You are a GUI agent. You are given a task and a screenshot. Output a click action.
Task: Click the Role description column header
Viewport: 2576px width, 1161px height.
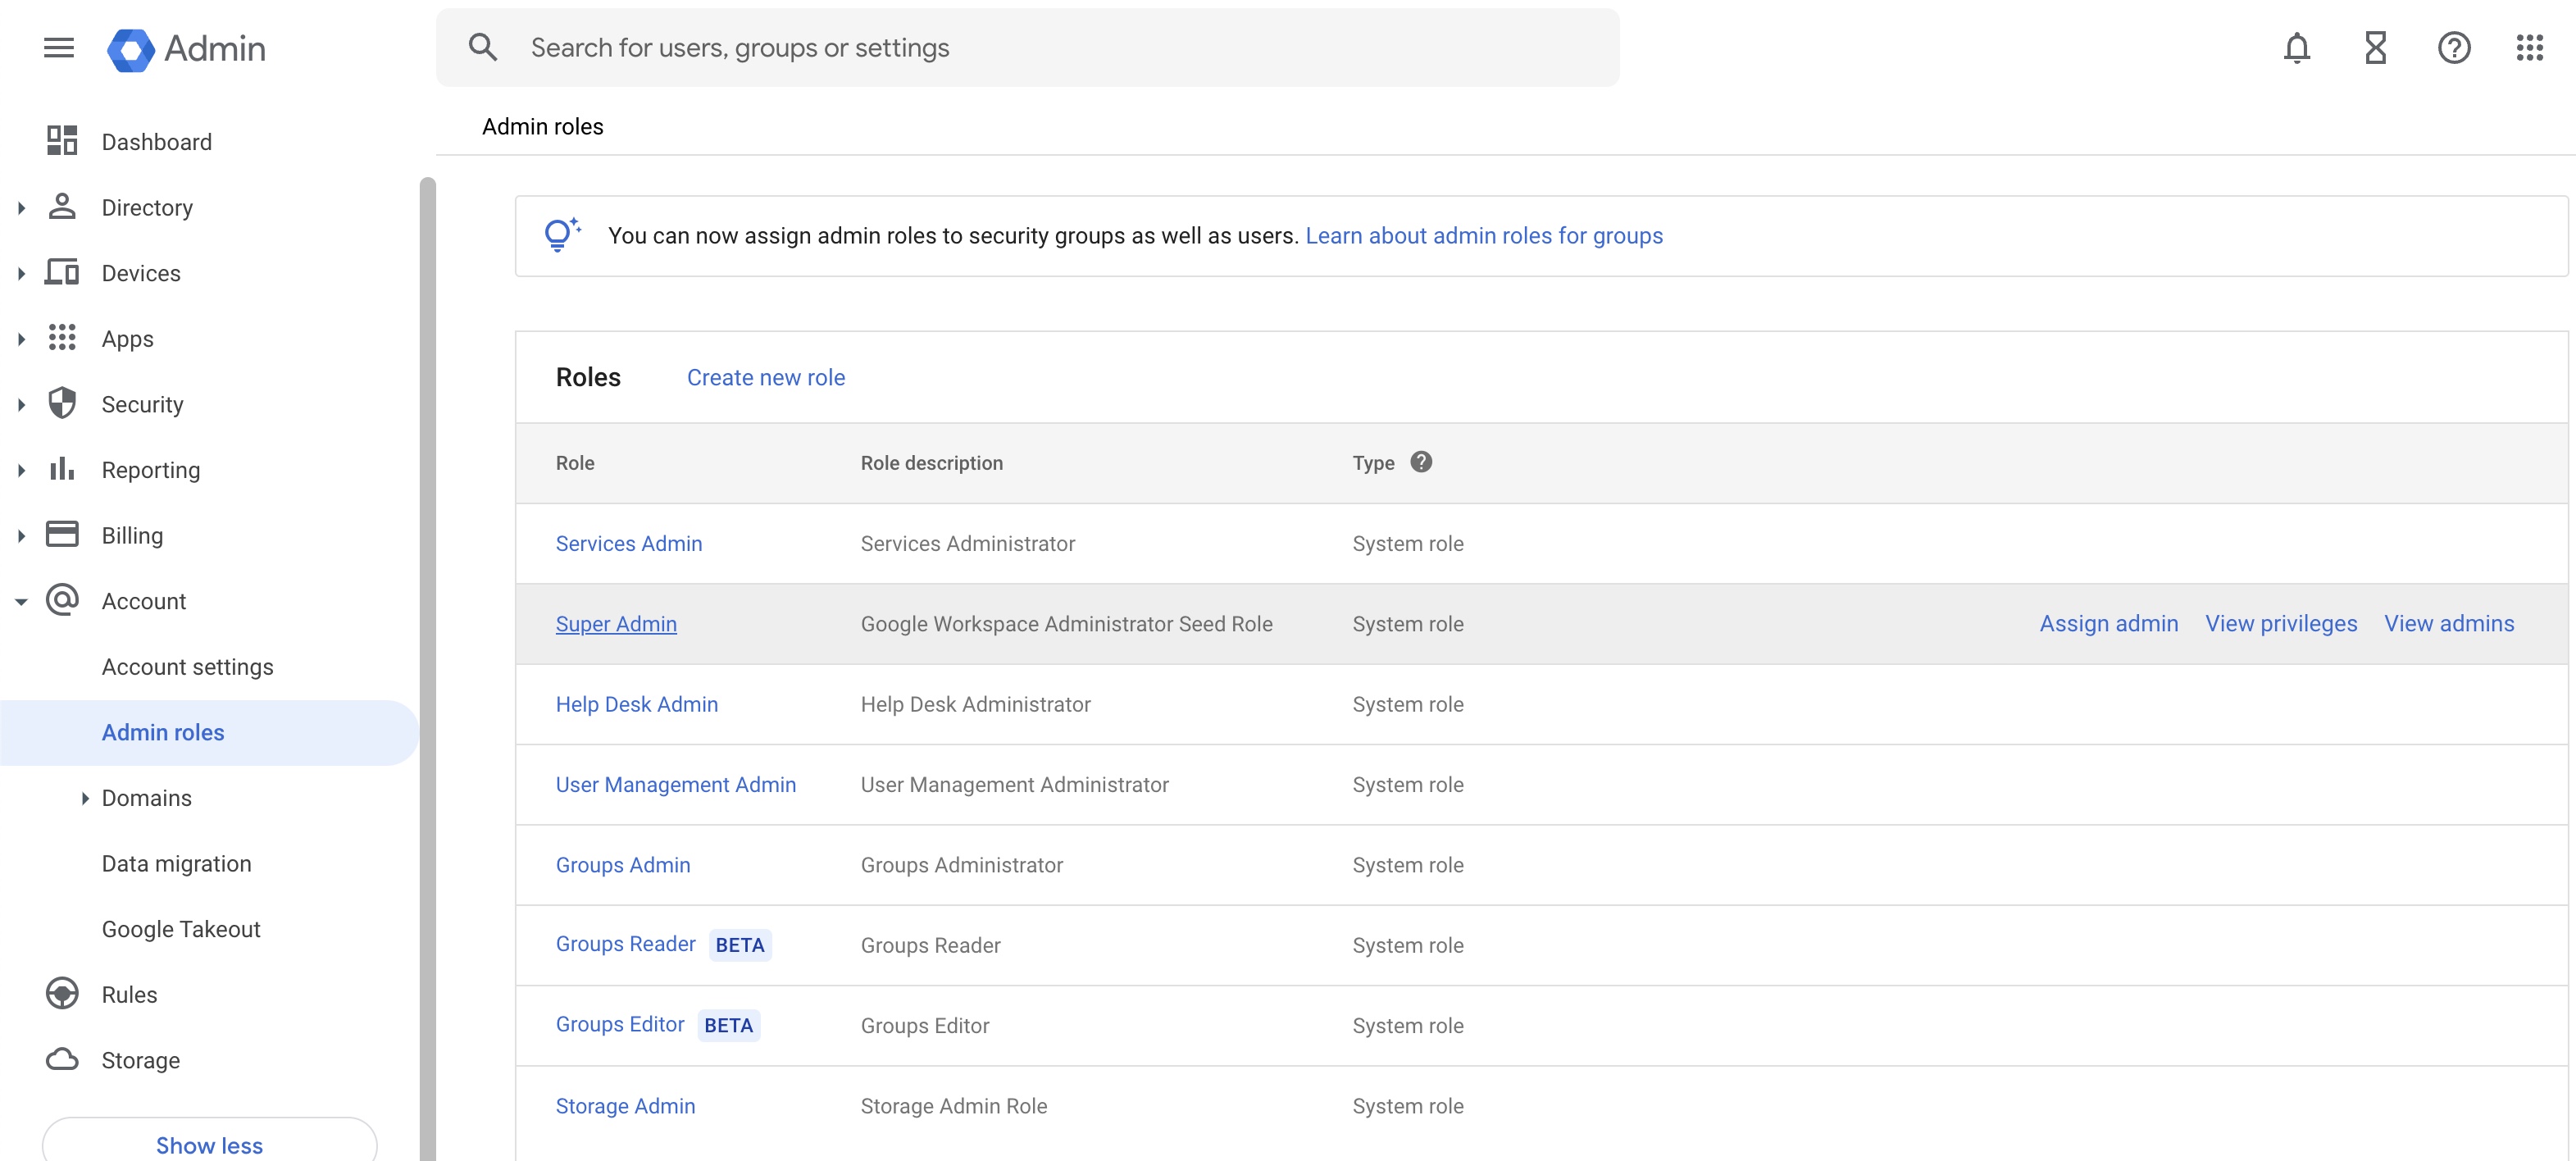(931, 463)
